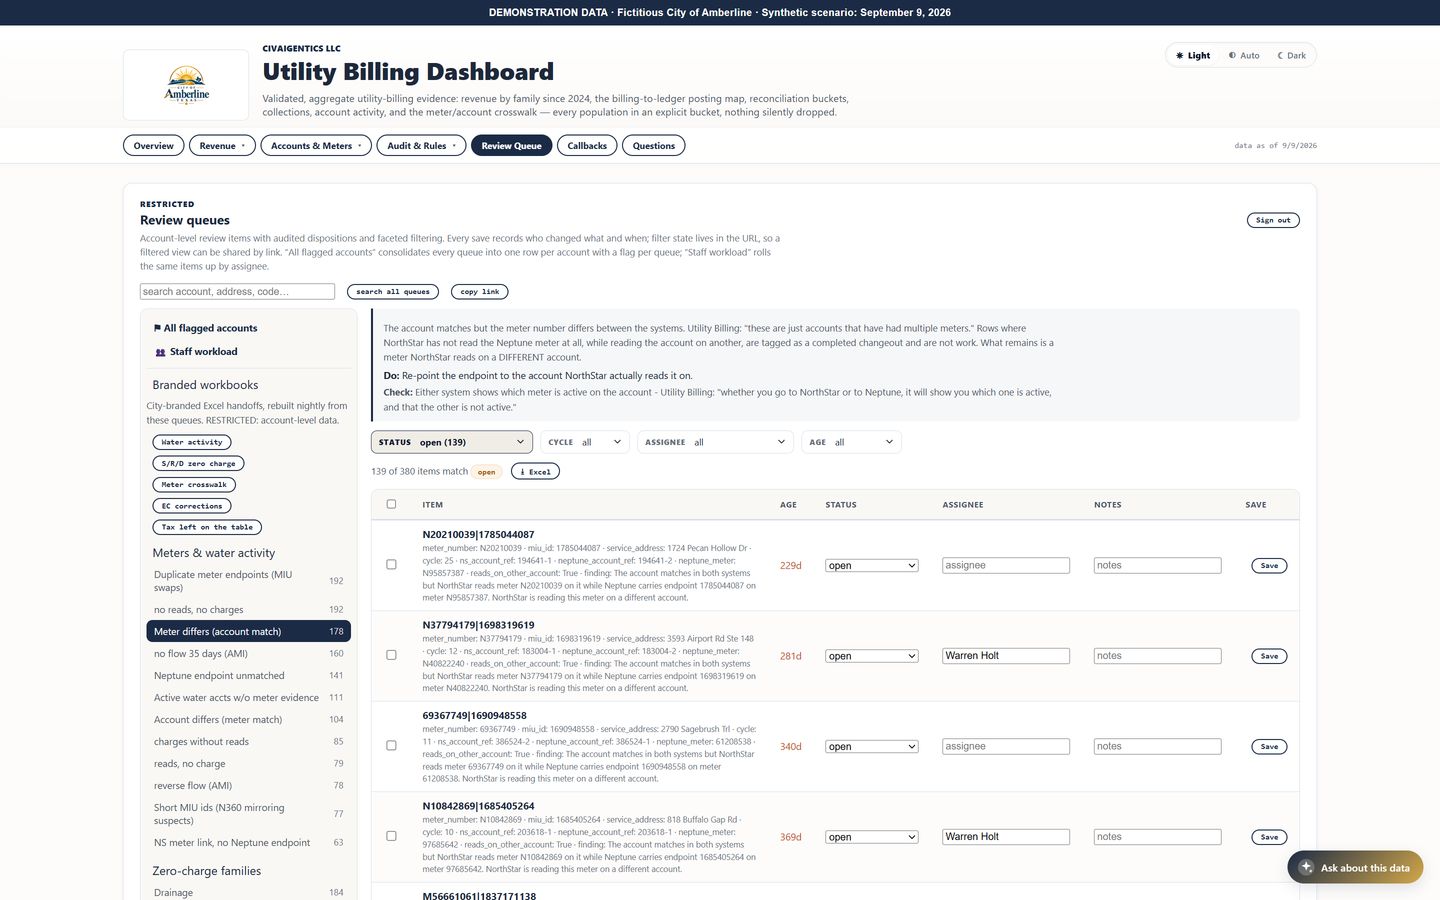This screenshot has width=1440, height=900.
Task: Click the Sign out button
Action: pyautogui.click(x=1273, y=220)
